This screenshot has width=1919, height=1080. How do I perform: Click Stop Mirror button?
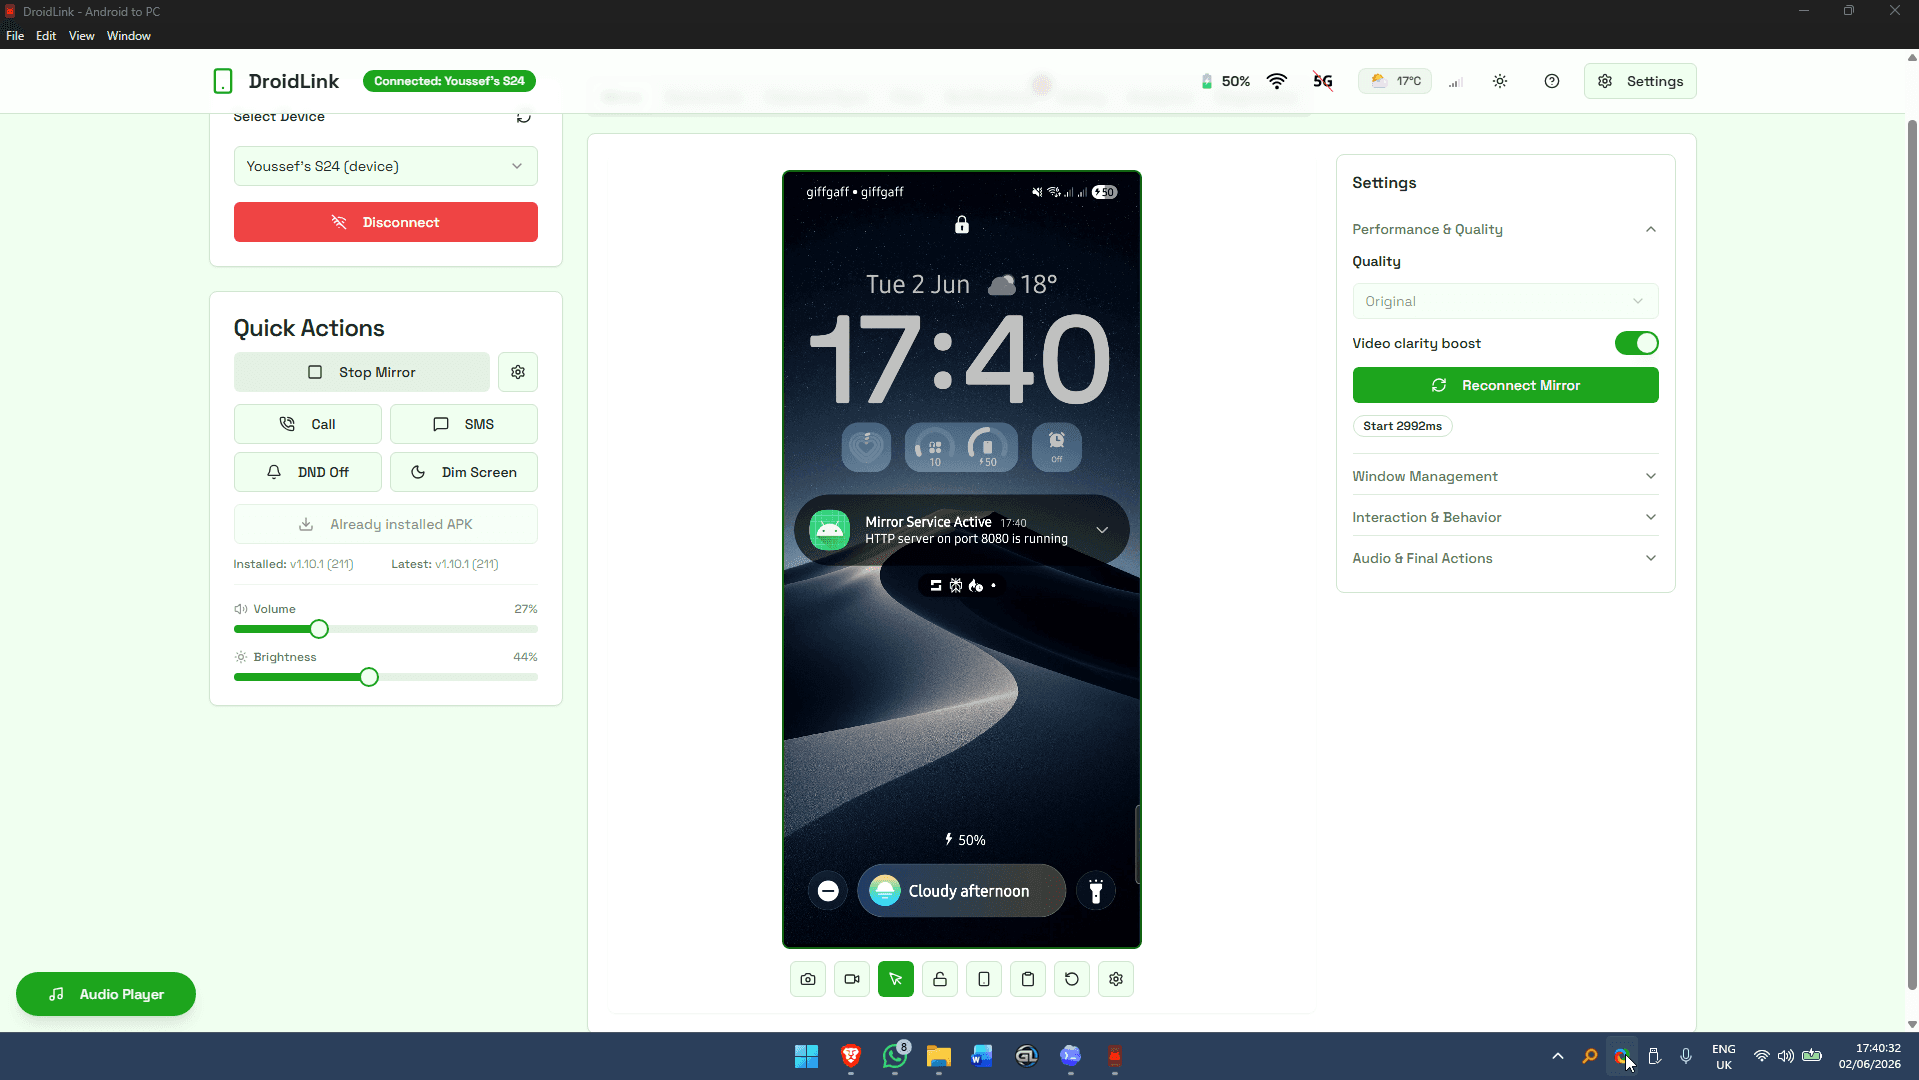[362, 372]
